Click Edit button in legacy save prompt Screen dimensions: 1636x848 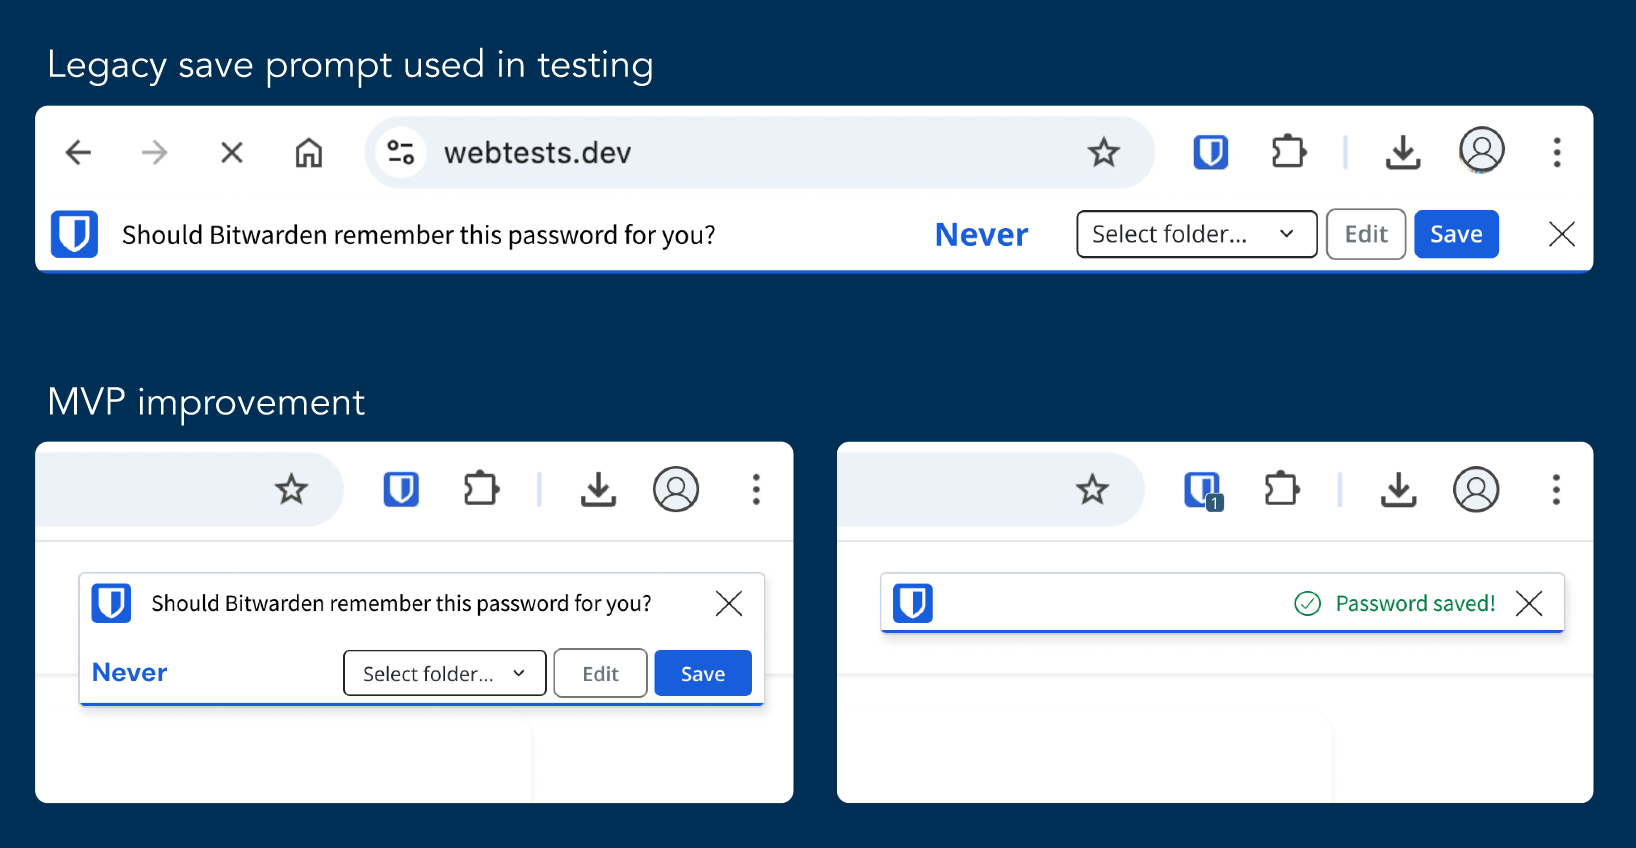pyautogui.click(x=1366, y=234)
